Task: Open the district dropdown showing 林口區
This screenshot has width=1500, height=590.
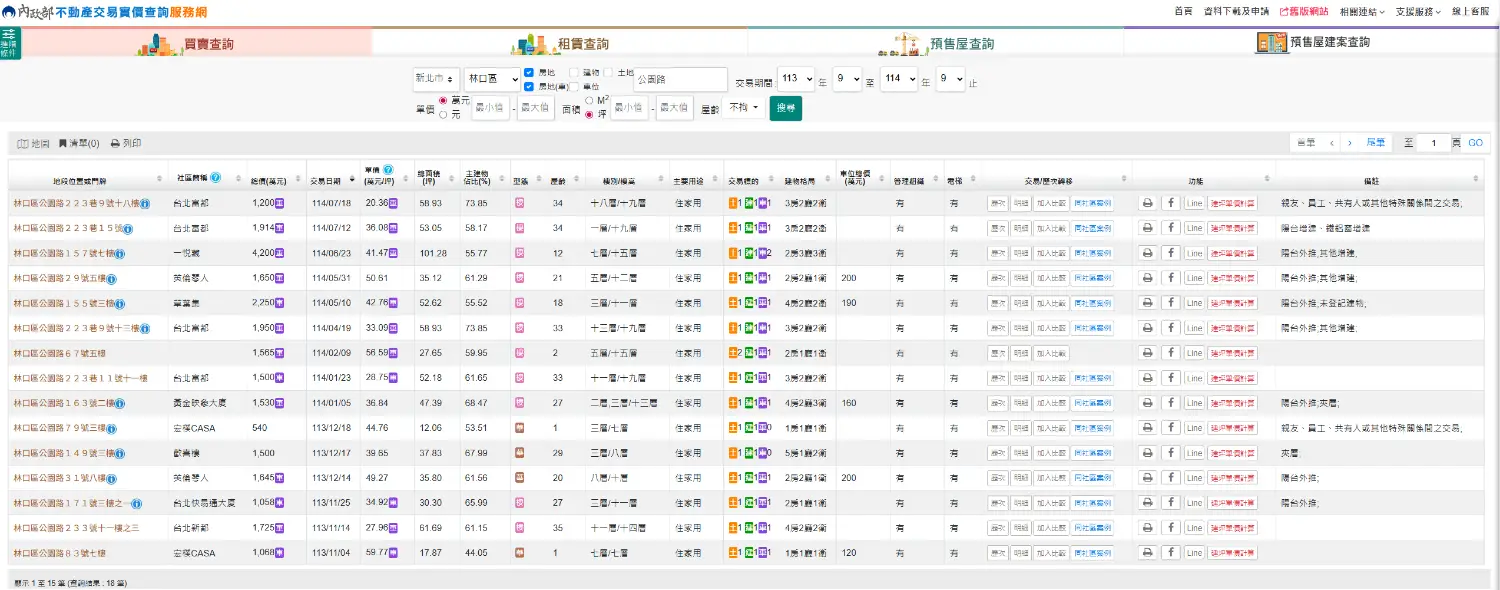Action: coord(492,79)
